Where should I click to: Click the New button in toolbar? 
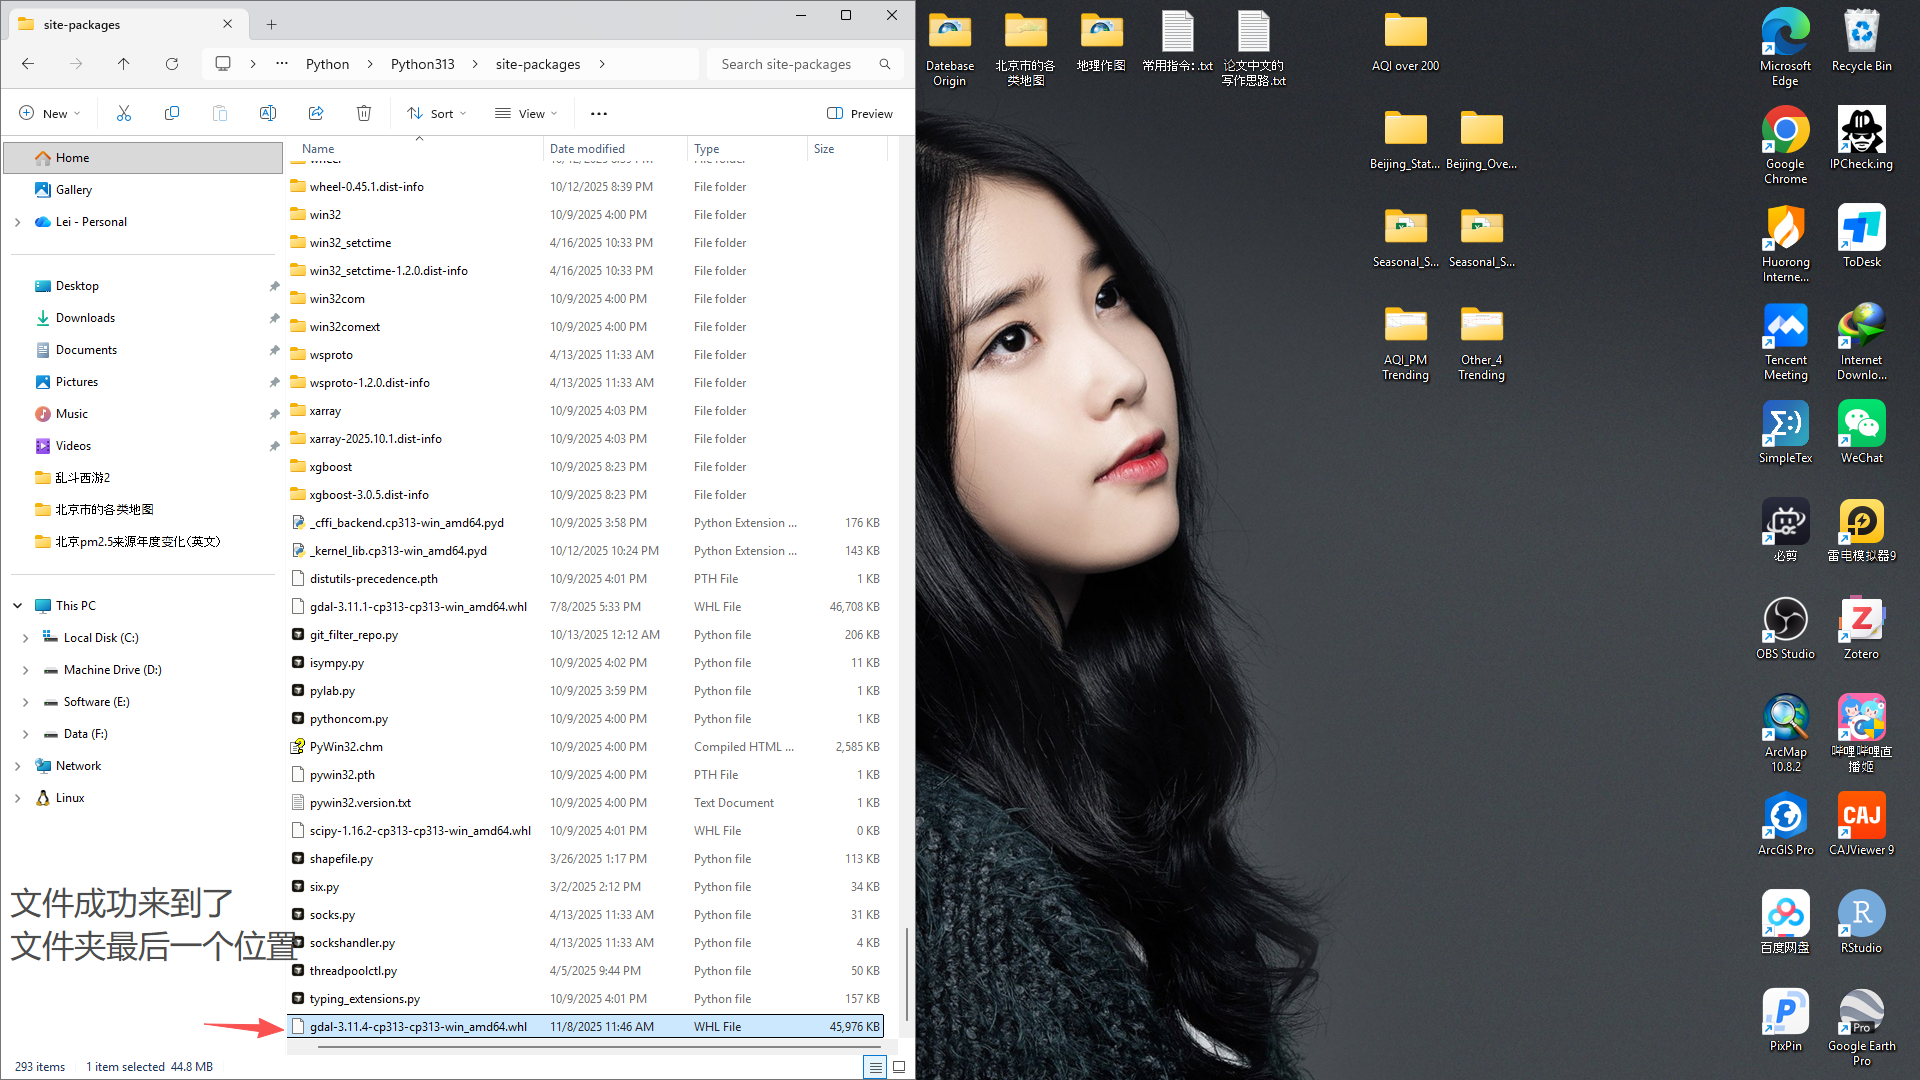click(50, 114)
